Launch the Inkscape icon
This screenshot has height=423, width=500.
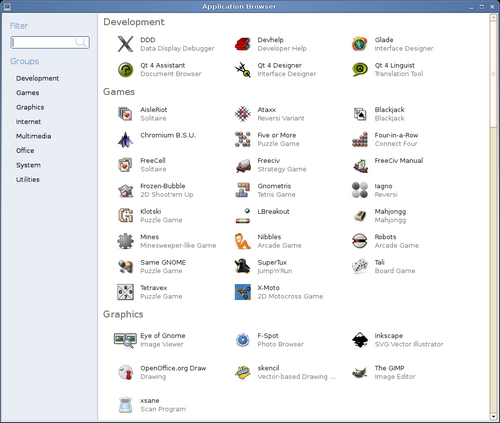point(360,340)
